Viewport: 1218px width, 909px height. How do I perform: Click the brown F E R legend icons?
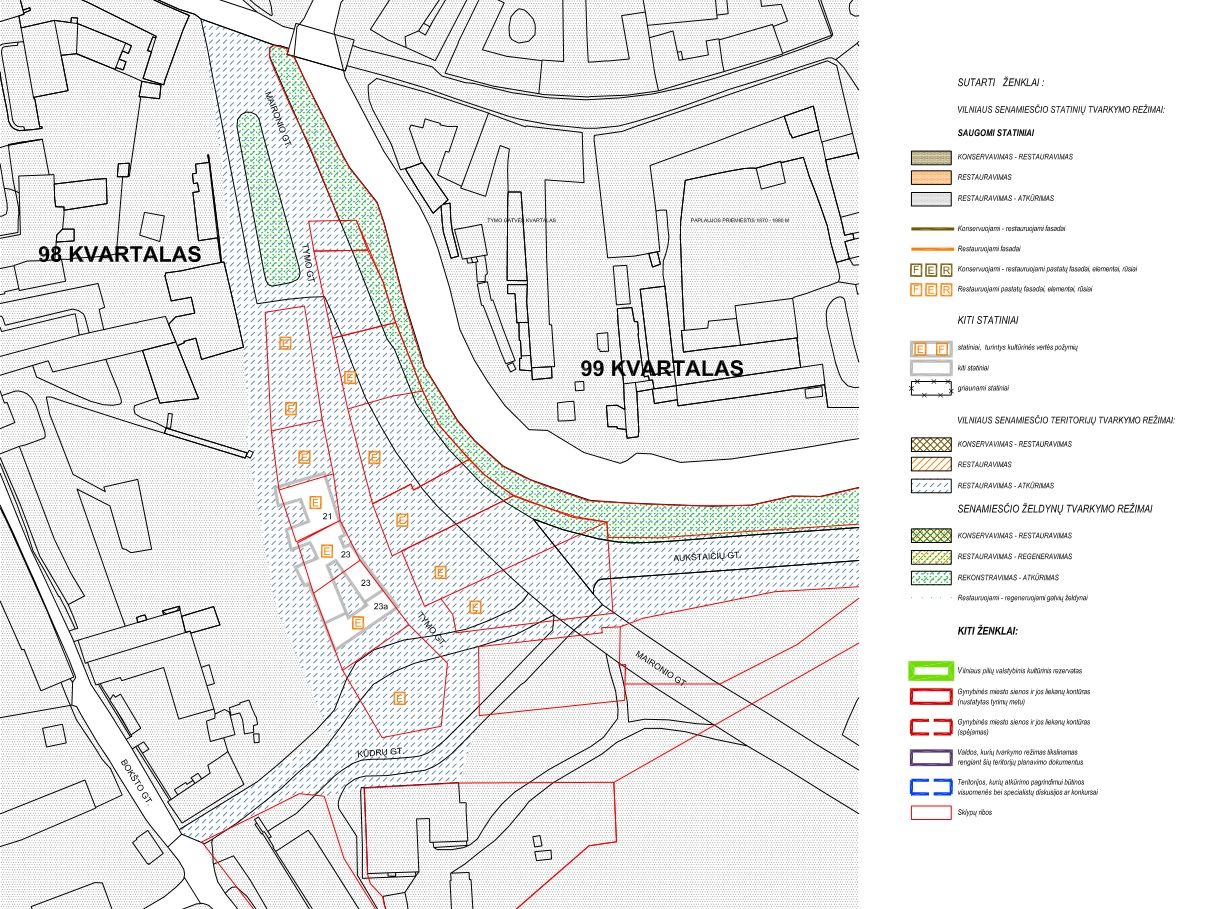point(930,268)
